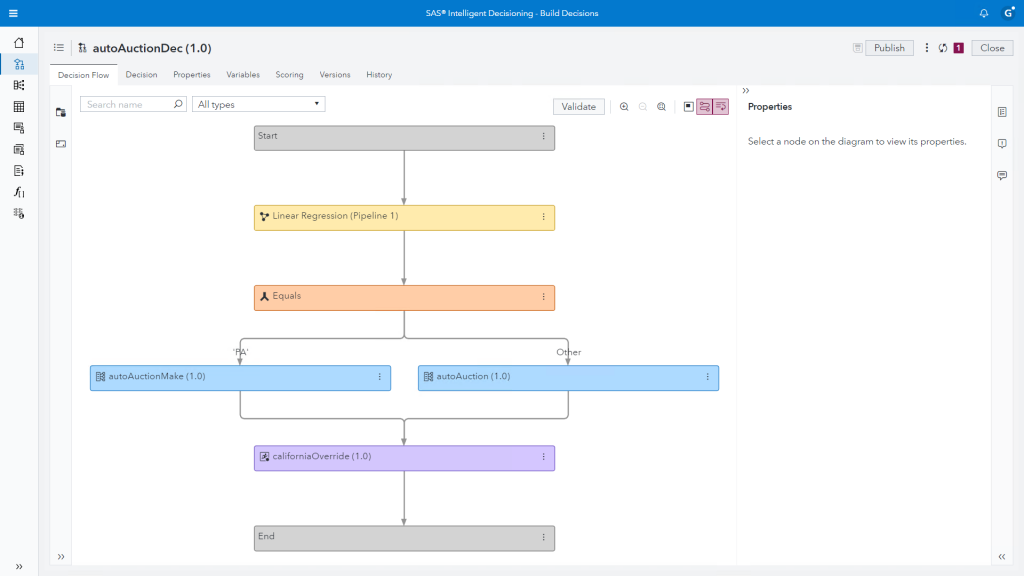Select the Zoom In icon above the diagram
Image resolution: width=1024 pixels, height=576 pixels.
[x=624, y=106]
